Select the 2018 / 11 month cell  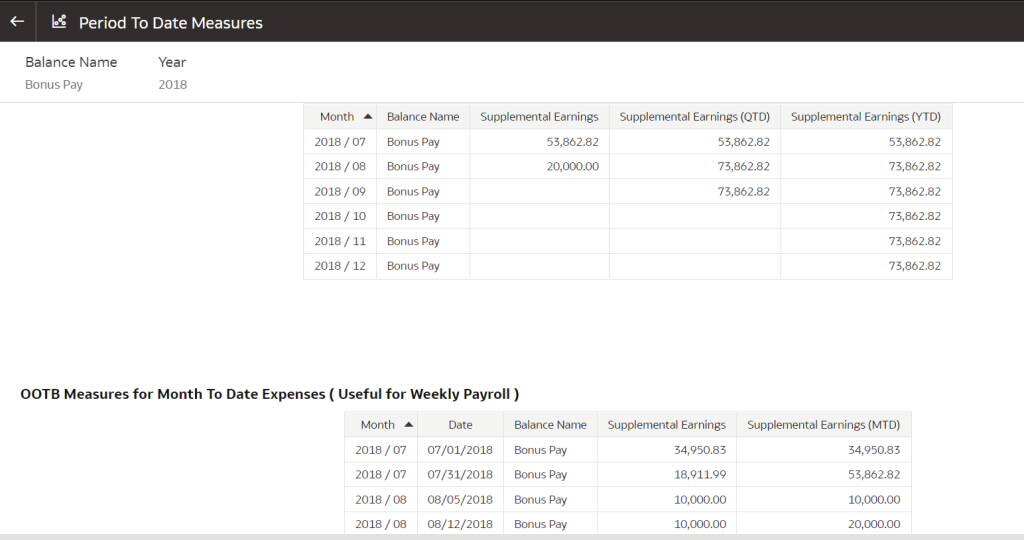[340, 241]
